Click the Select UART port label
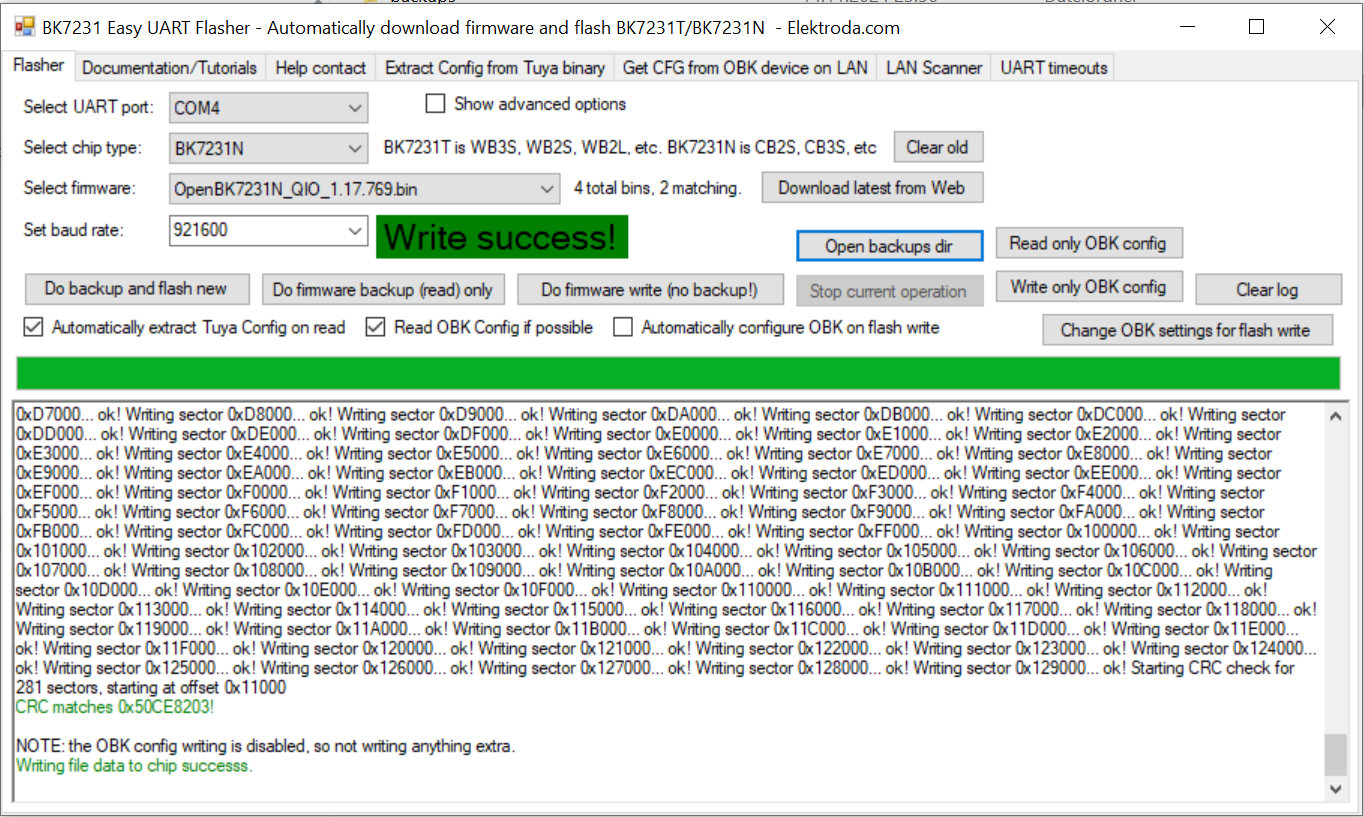1364x817 pixels. (90, 107)
